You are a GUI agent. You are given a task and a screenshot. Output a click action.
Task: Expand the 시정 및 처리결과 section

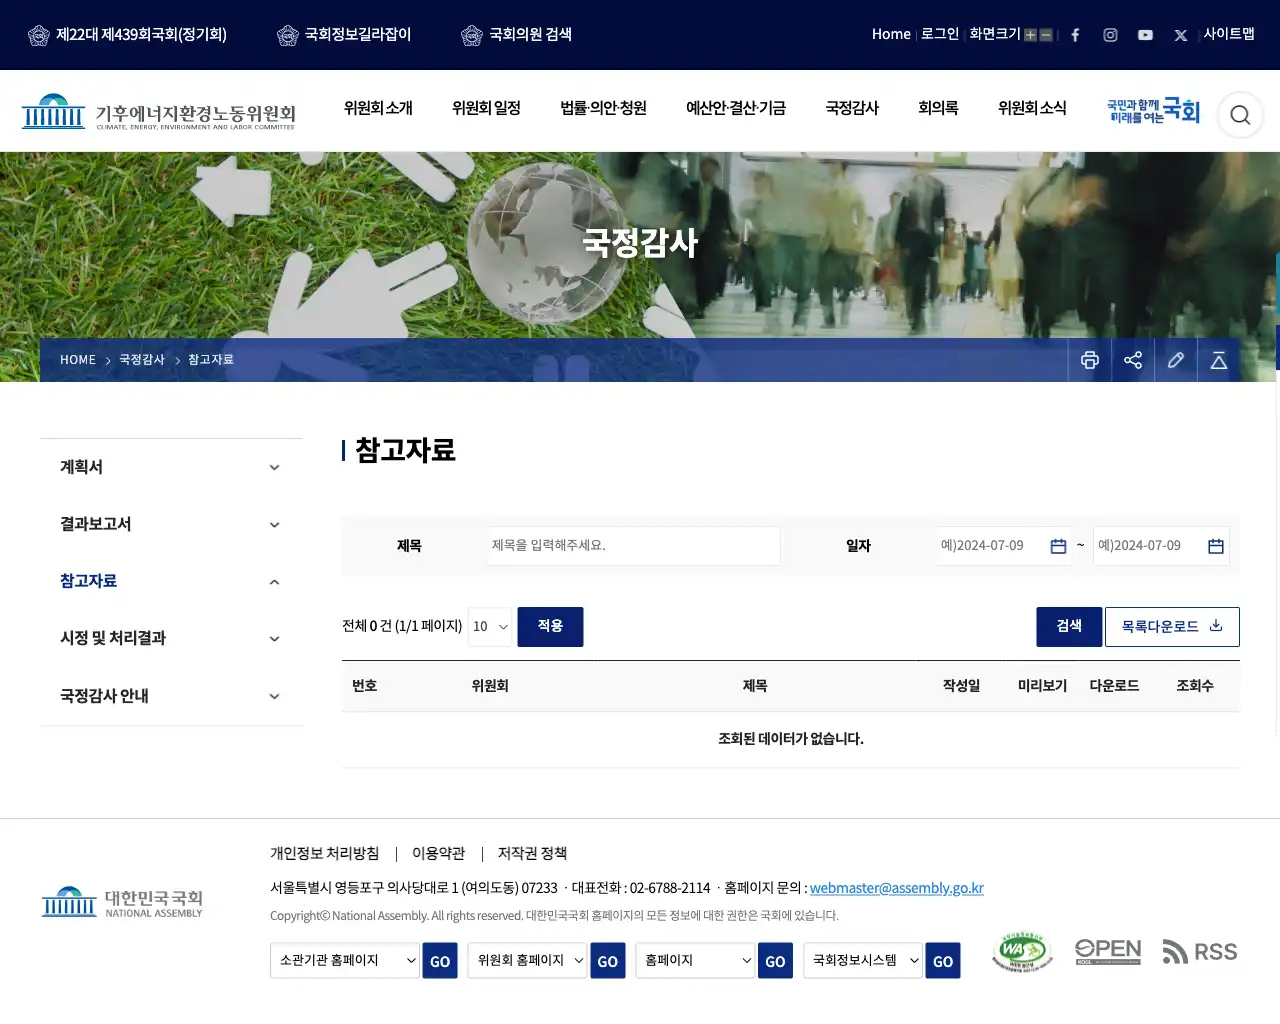click(171, 638)
